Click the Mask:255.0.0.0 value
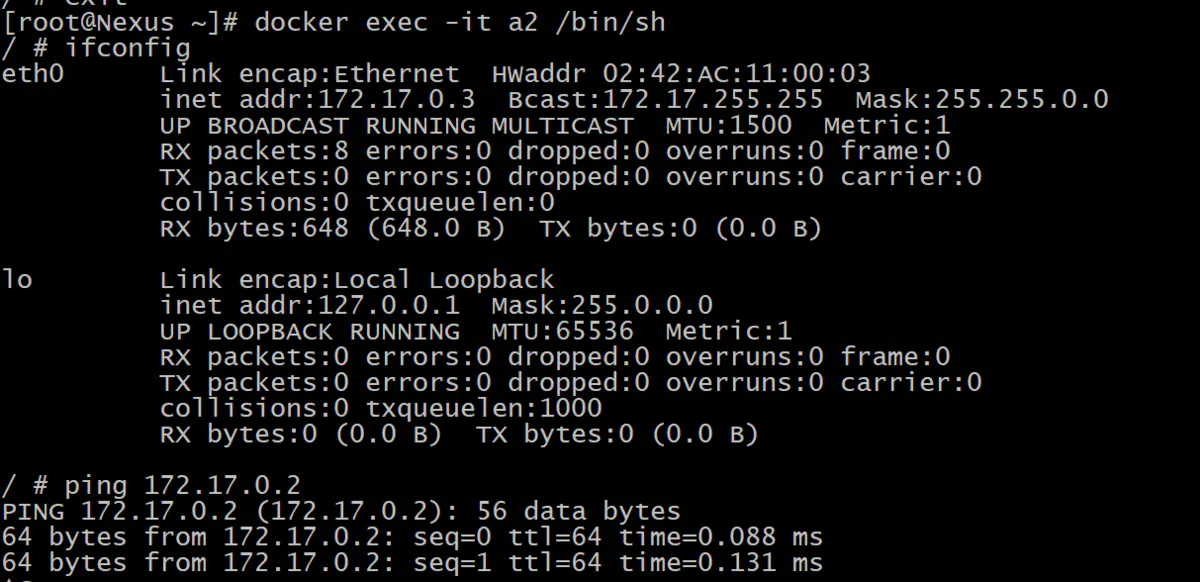 (x=602, y=305)
